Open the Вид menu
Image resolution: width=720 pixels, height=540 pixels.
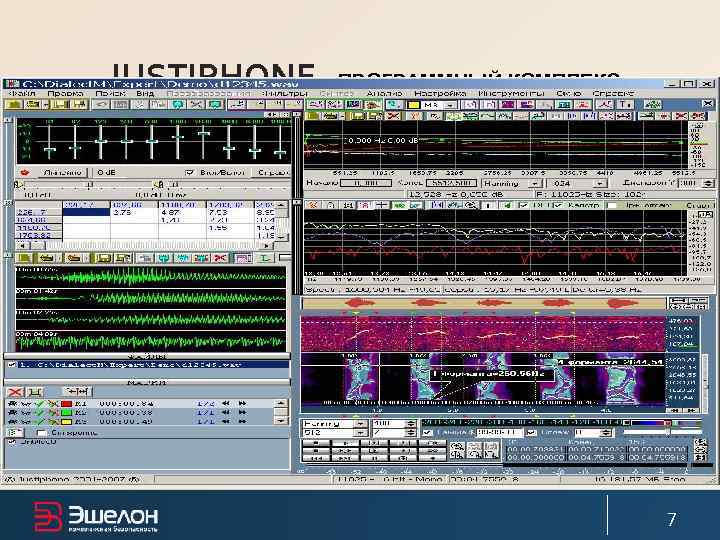point(145,93)
